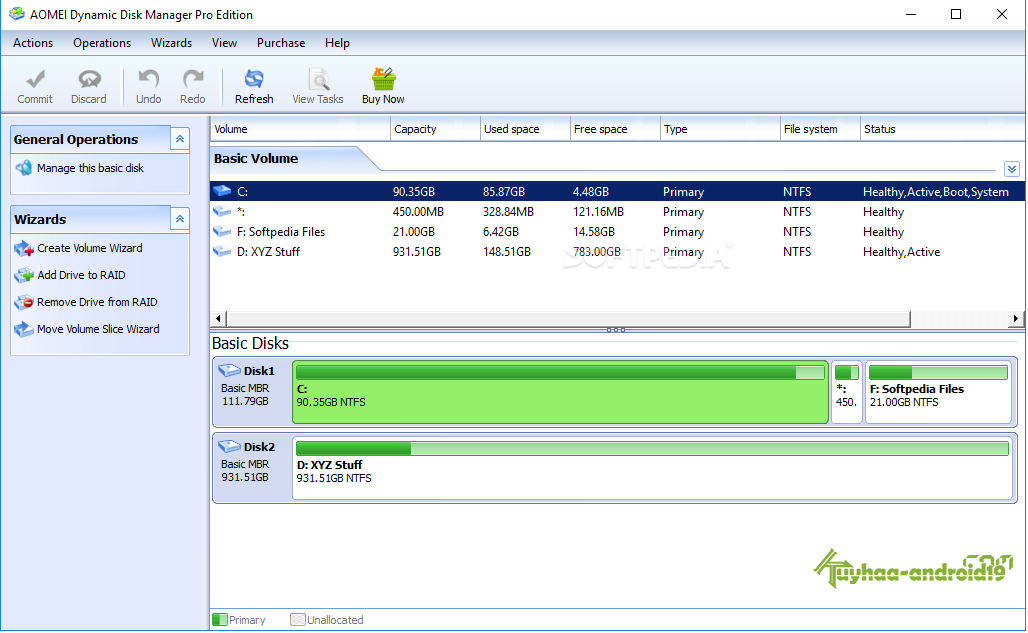
Task: Click Manage this basic disk link
Action: [90, 168]
